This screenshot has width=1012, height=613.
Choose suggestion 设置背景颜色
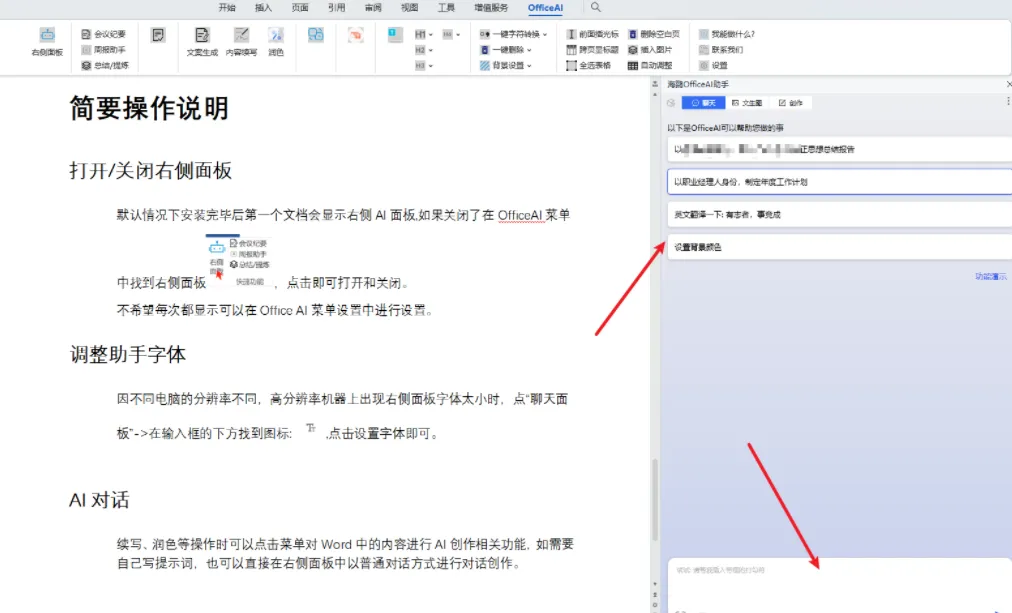pyautogui.click(x=839, y=247)
